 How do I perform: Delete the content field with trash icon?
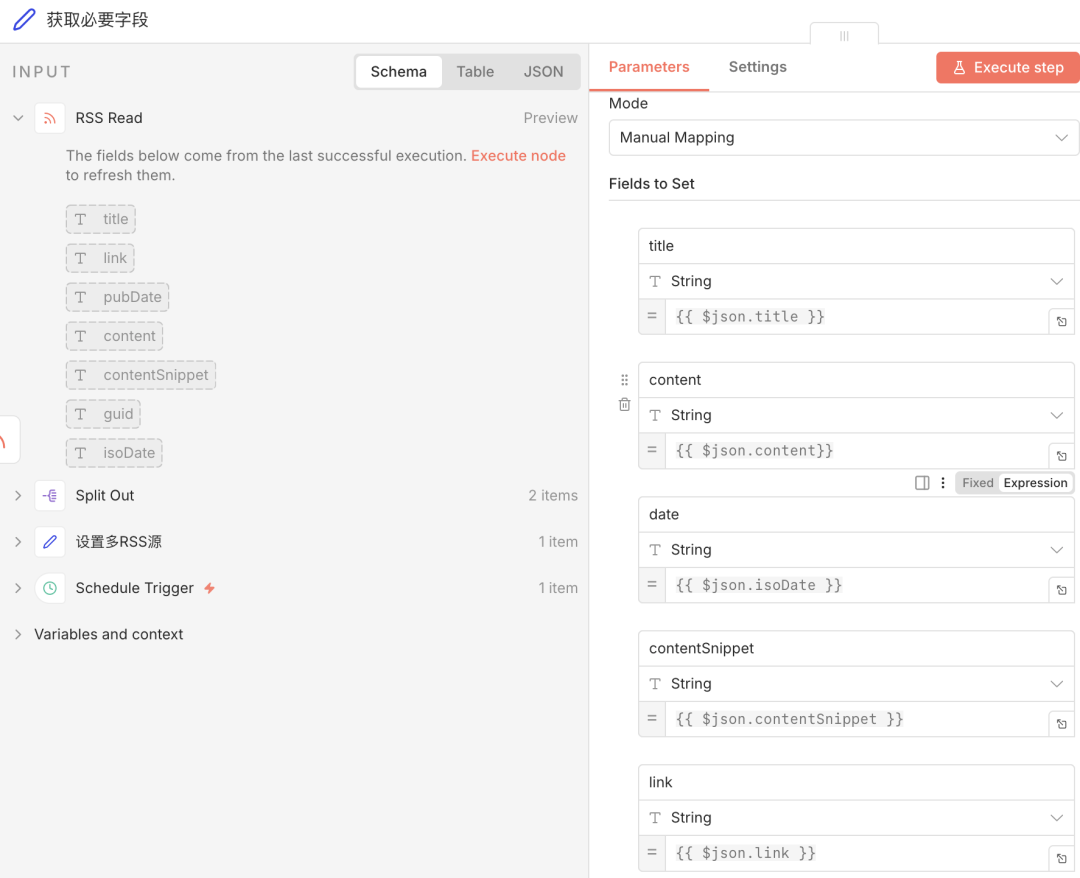[624, 405]
